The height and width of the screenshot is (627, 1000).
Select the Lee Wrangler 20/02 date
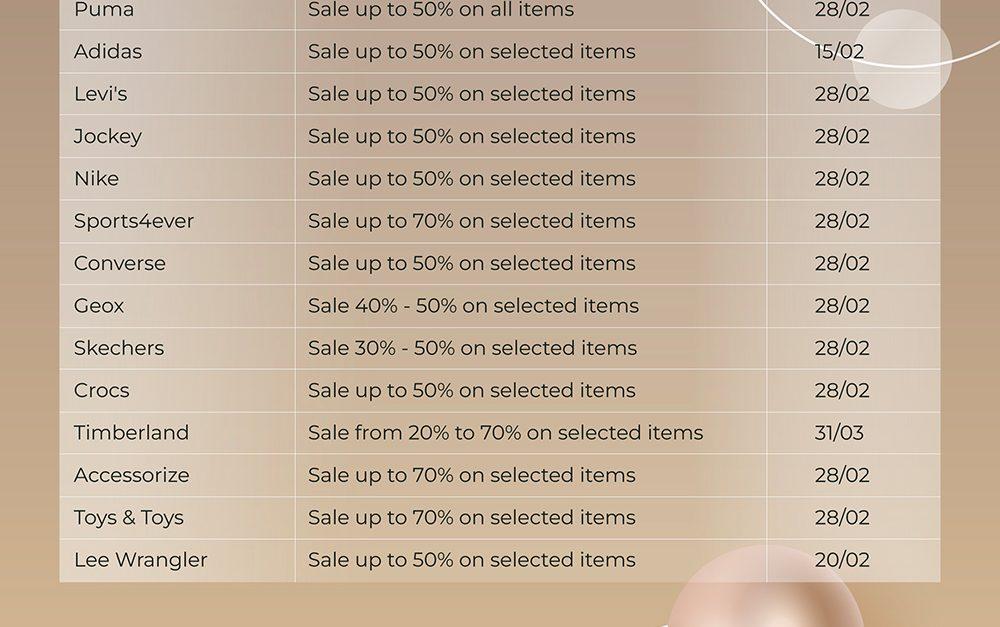pyautogui.click(x=842, y=560)
